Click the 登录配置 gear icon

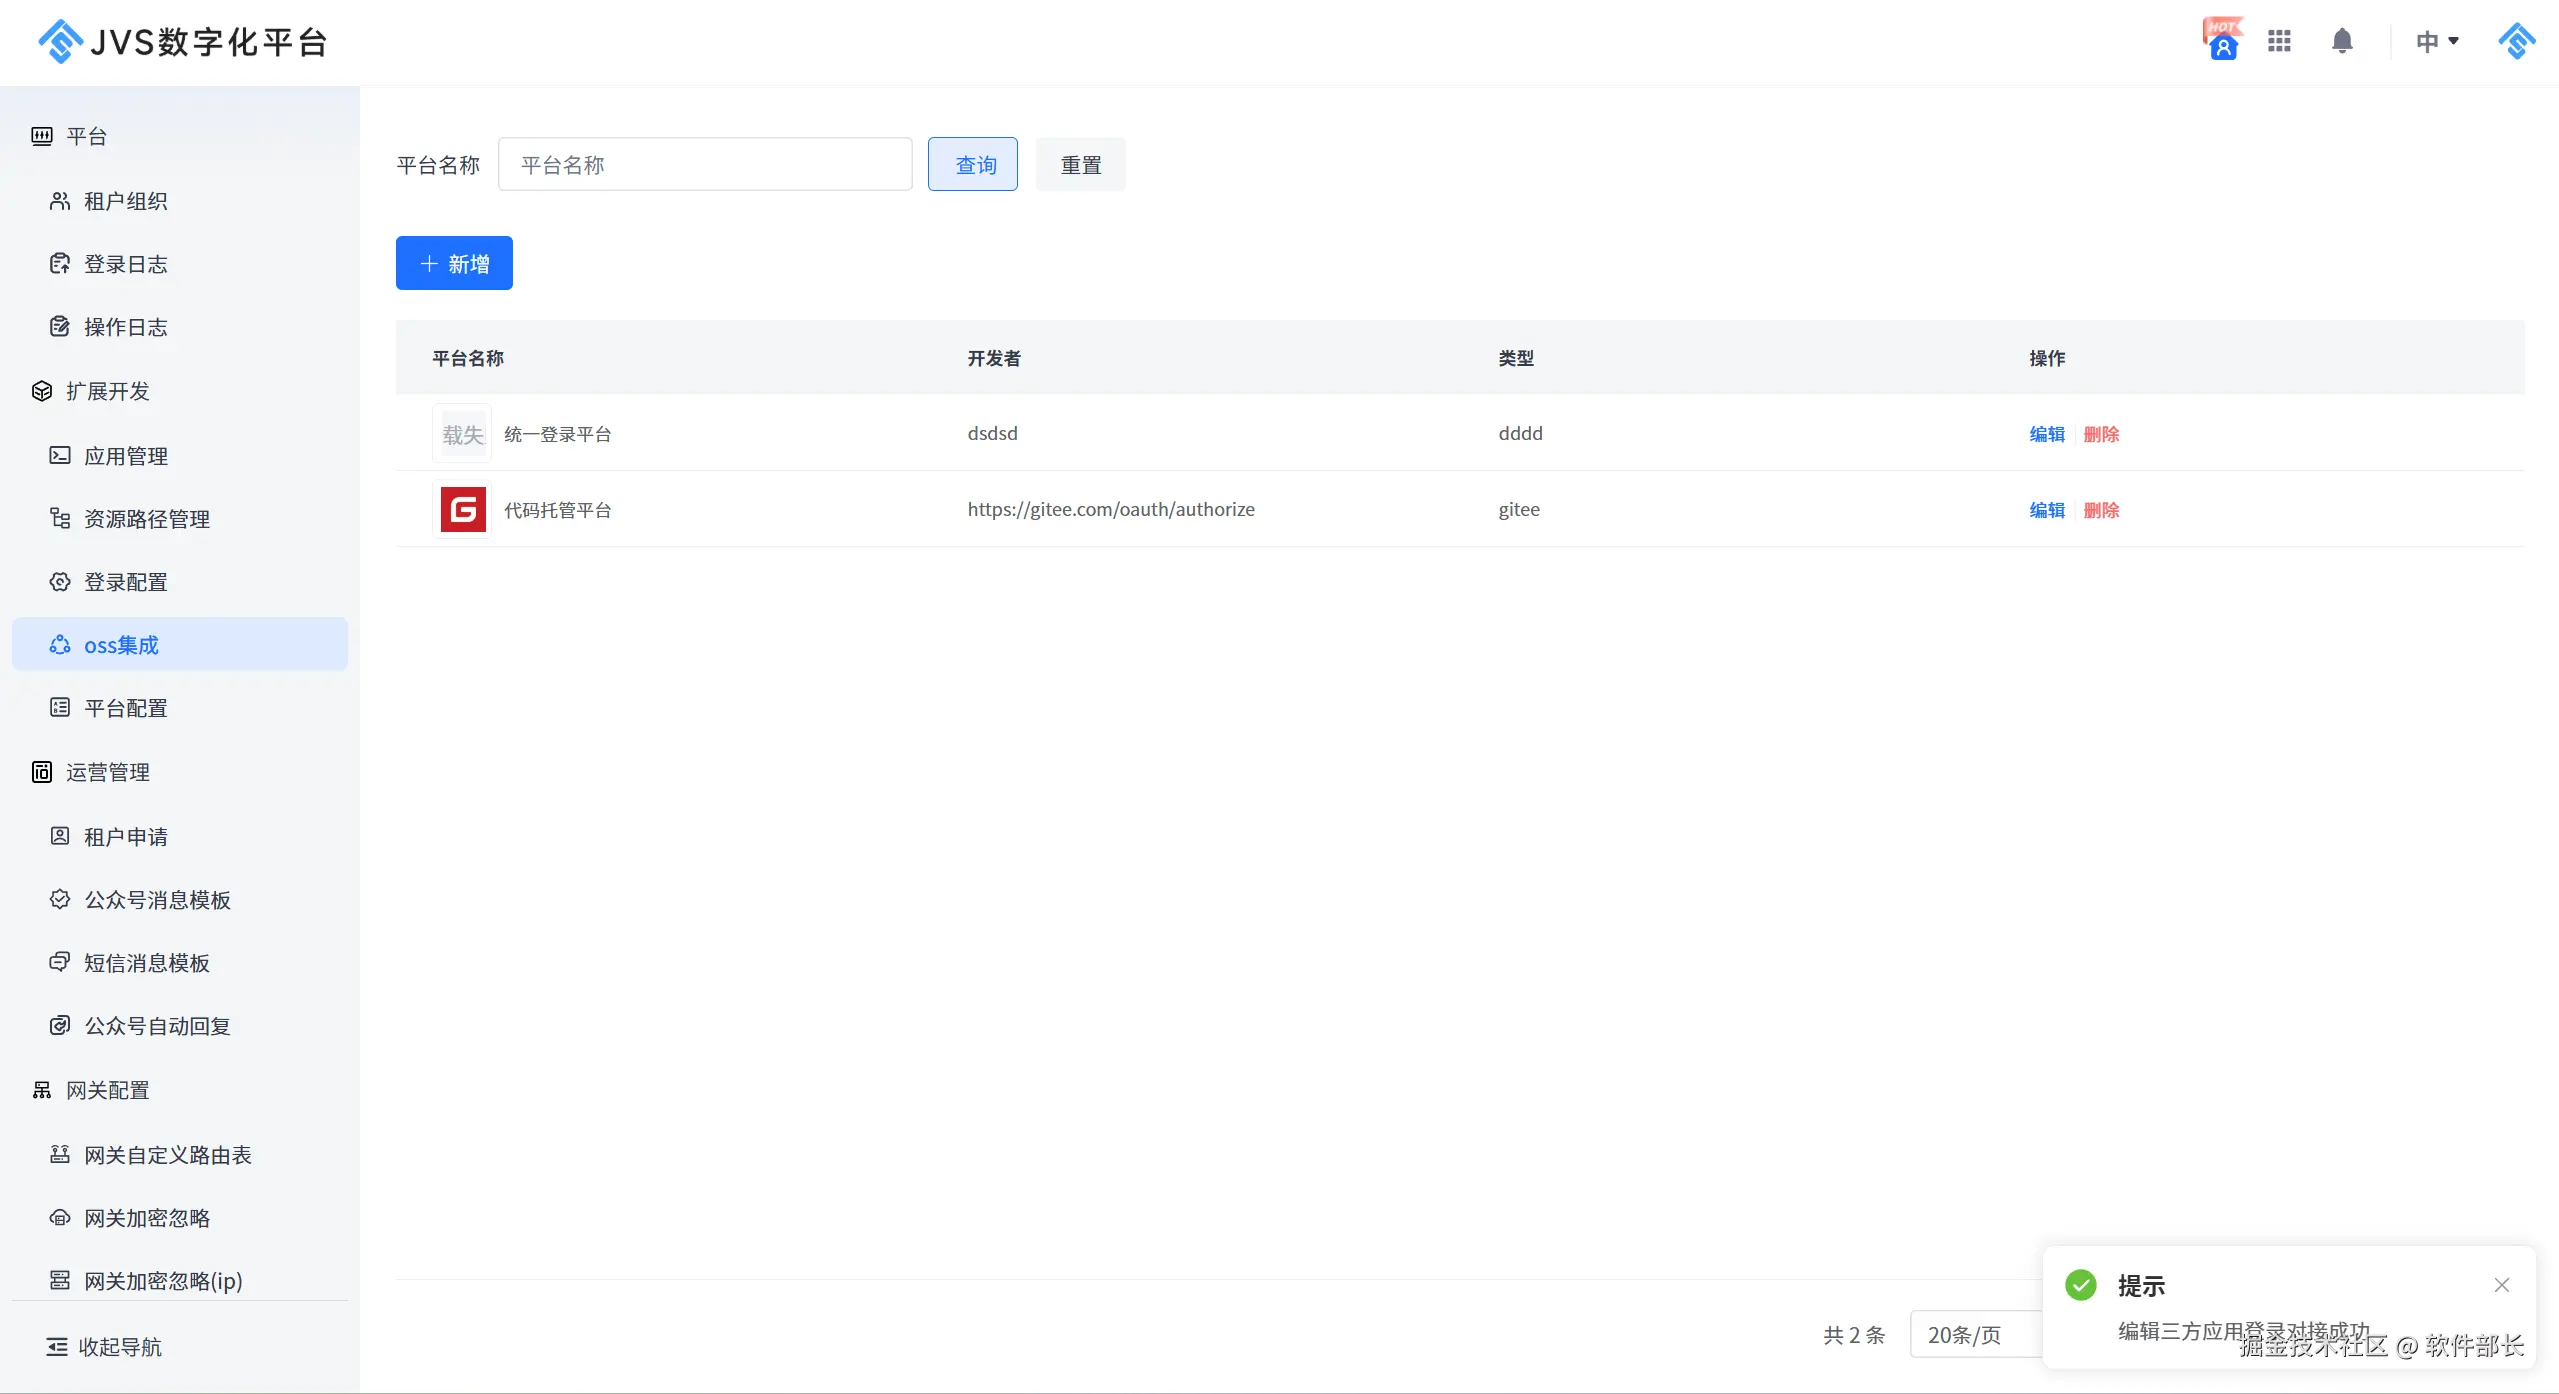[60, 582]
